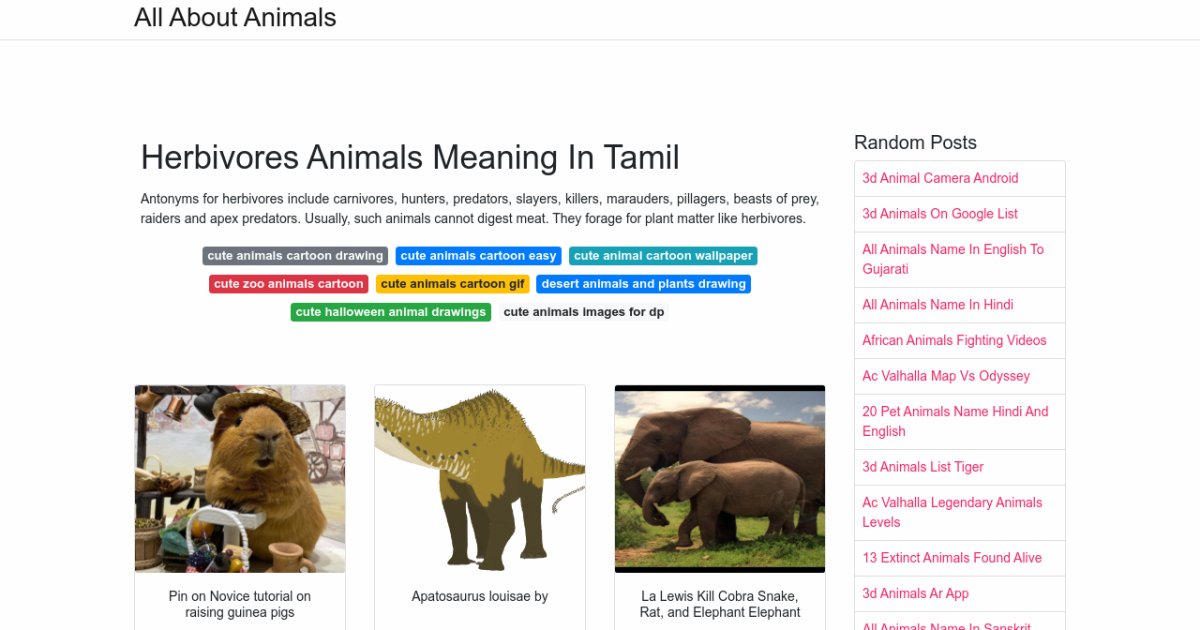Viewport: 1200px width, 630px height.
Task: Click the All About Animals site title
Action: [x=235, y=18]
